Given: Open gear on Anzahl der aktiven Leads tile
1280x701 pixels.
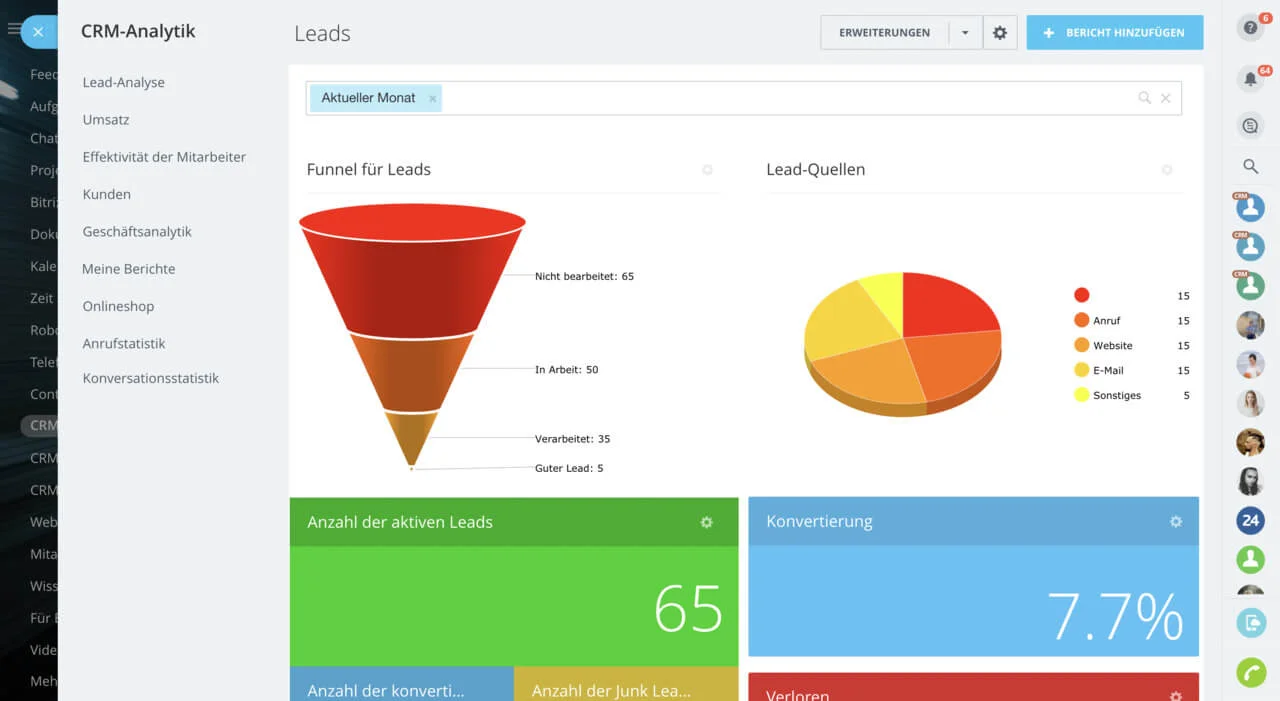Looking at the screenshot, I should (x=706, y=522).
